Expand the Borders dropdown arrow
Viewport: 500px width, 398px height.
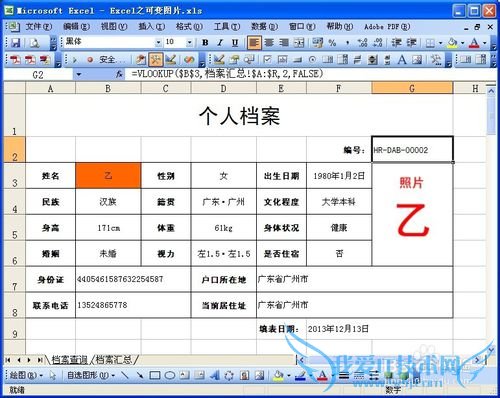pos(440,43)
